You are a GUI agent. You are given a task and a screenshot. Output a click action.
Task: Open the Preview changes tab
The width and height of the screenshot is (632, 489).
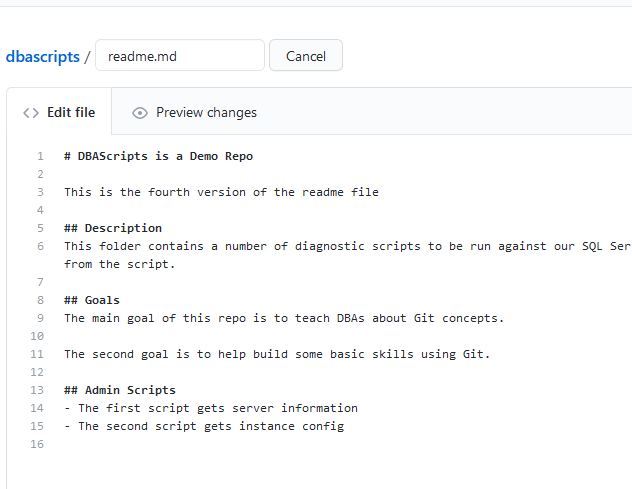(x=195, y=113)
